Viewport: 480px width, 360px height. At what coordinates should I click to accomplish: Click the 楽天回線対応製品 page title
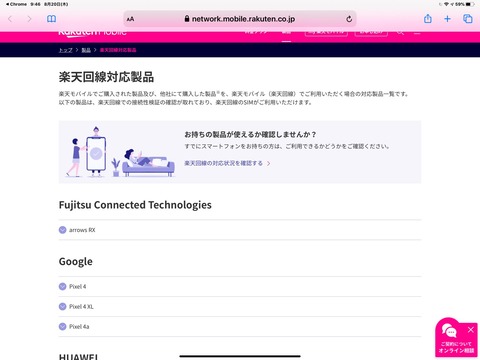coord(106,77)
